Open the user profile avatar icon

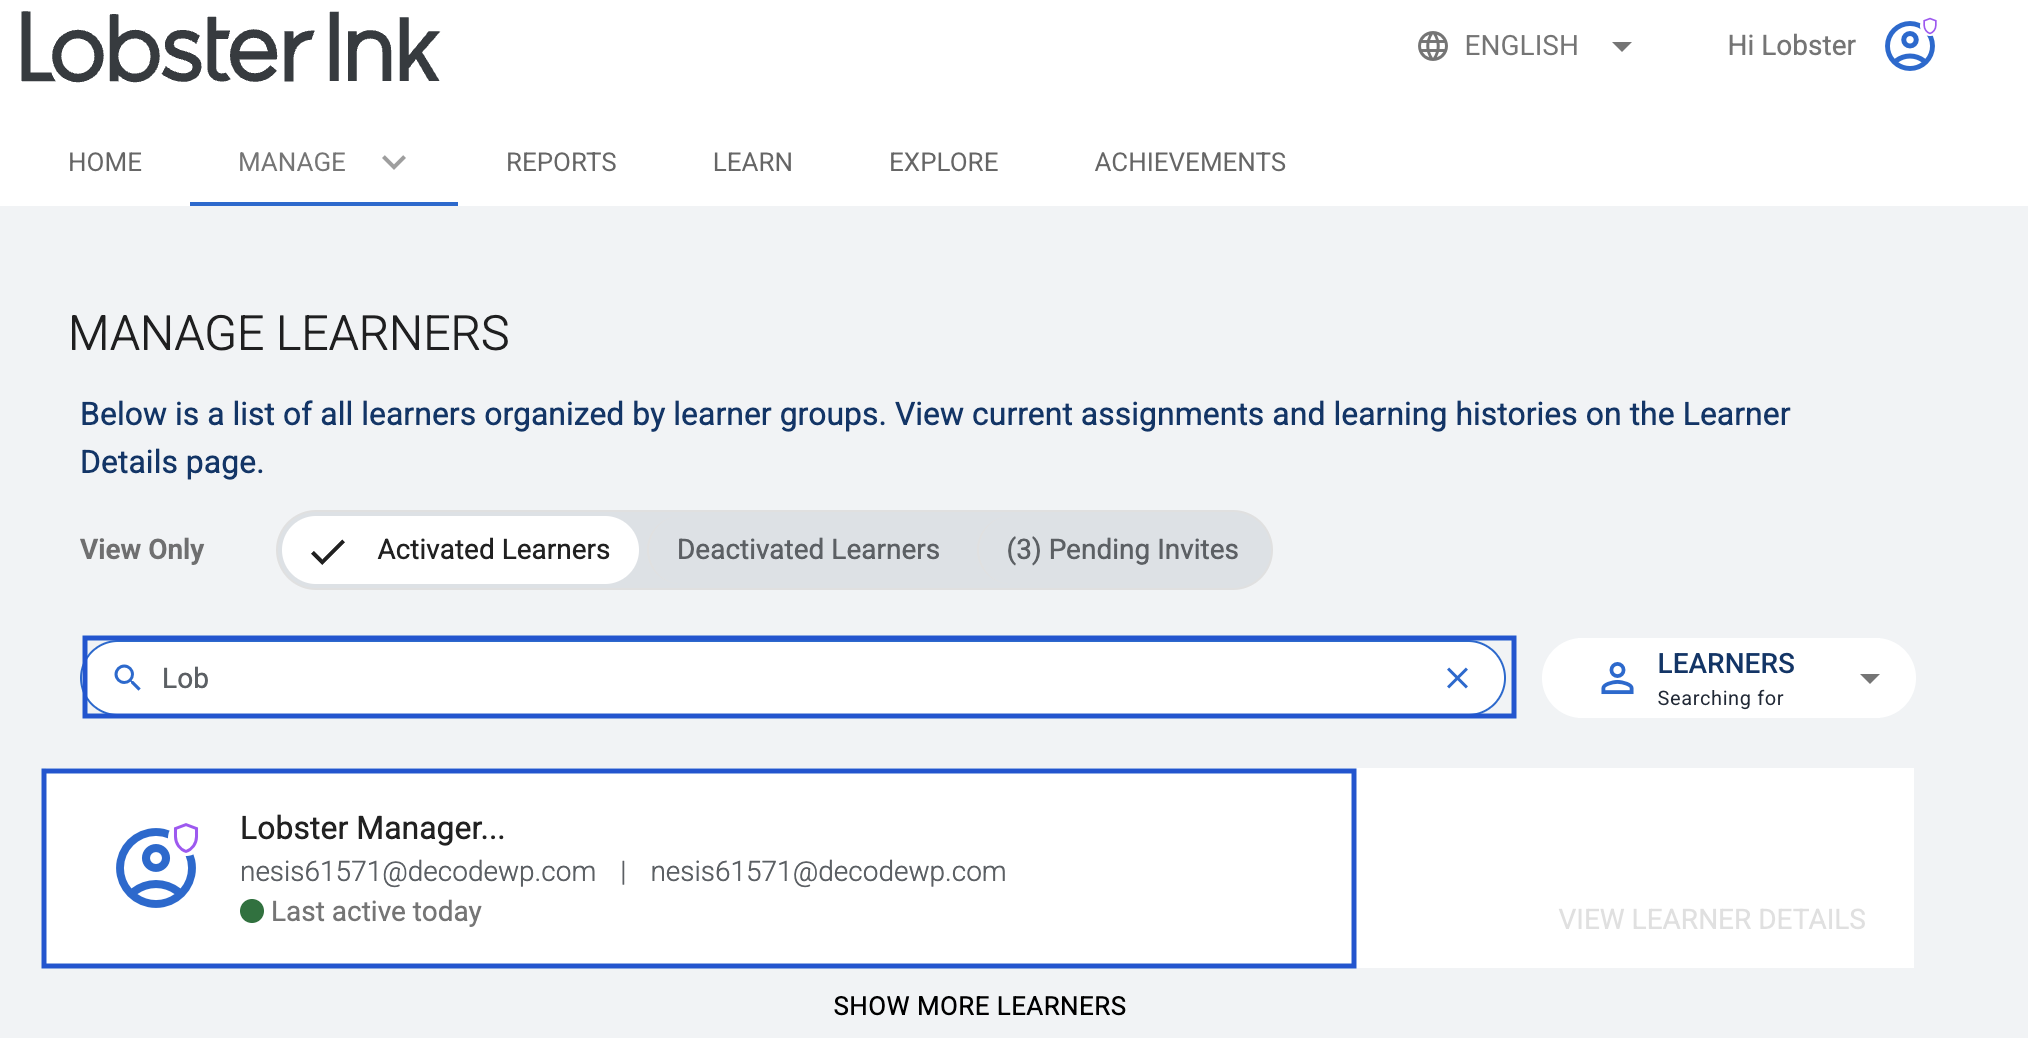pos(1910,45)
